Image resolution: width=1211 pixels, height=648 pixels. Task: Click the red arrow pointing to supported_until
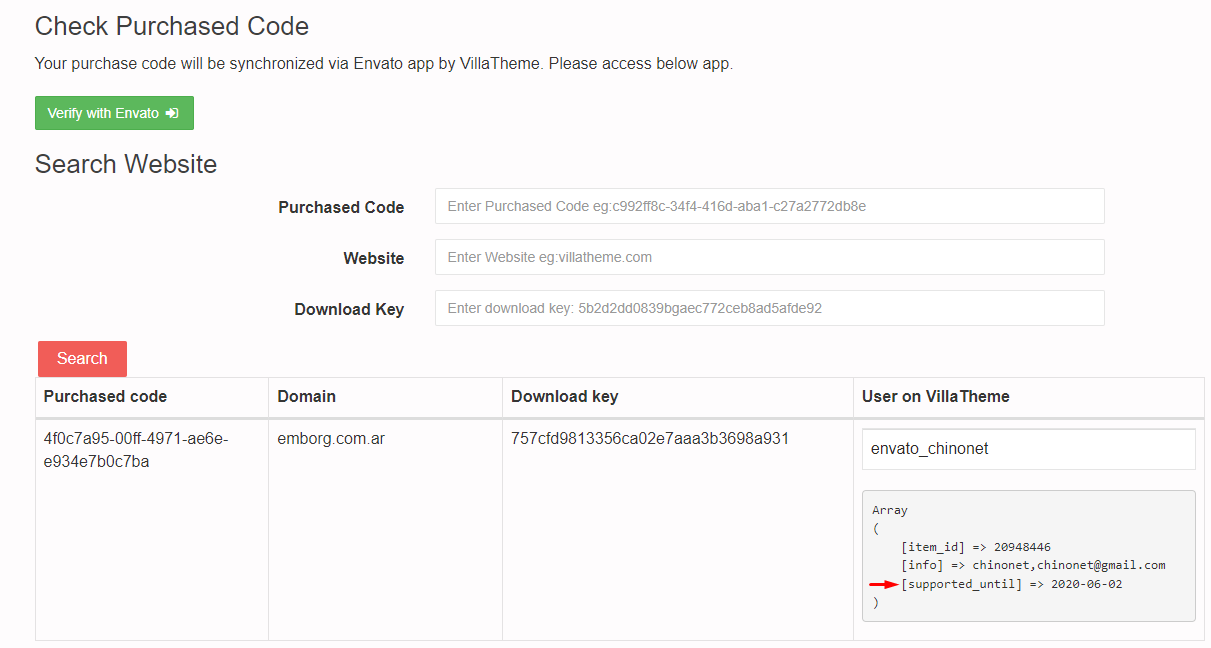(883, 584)
